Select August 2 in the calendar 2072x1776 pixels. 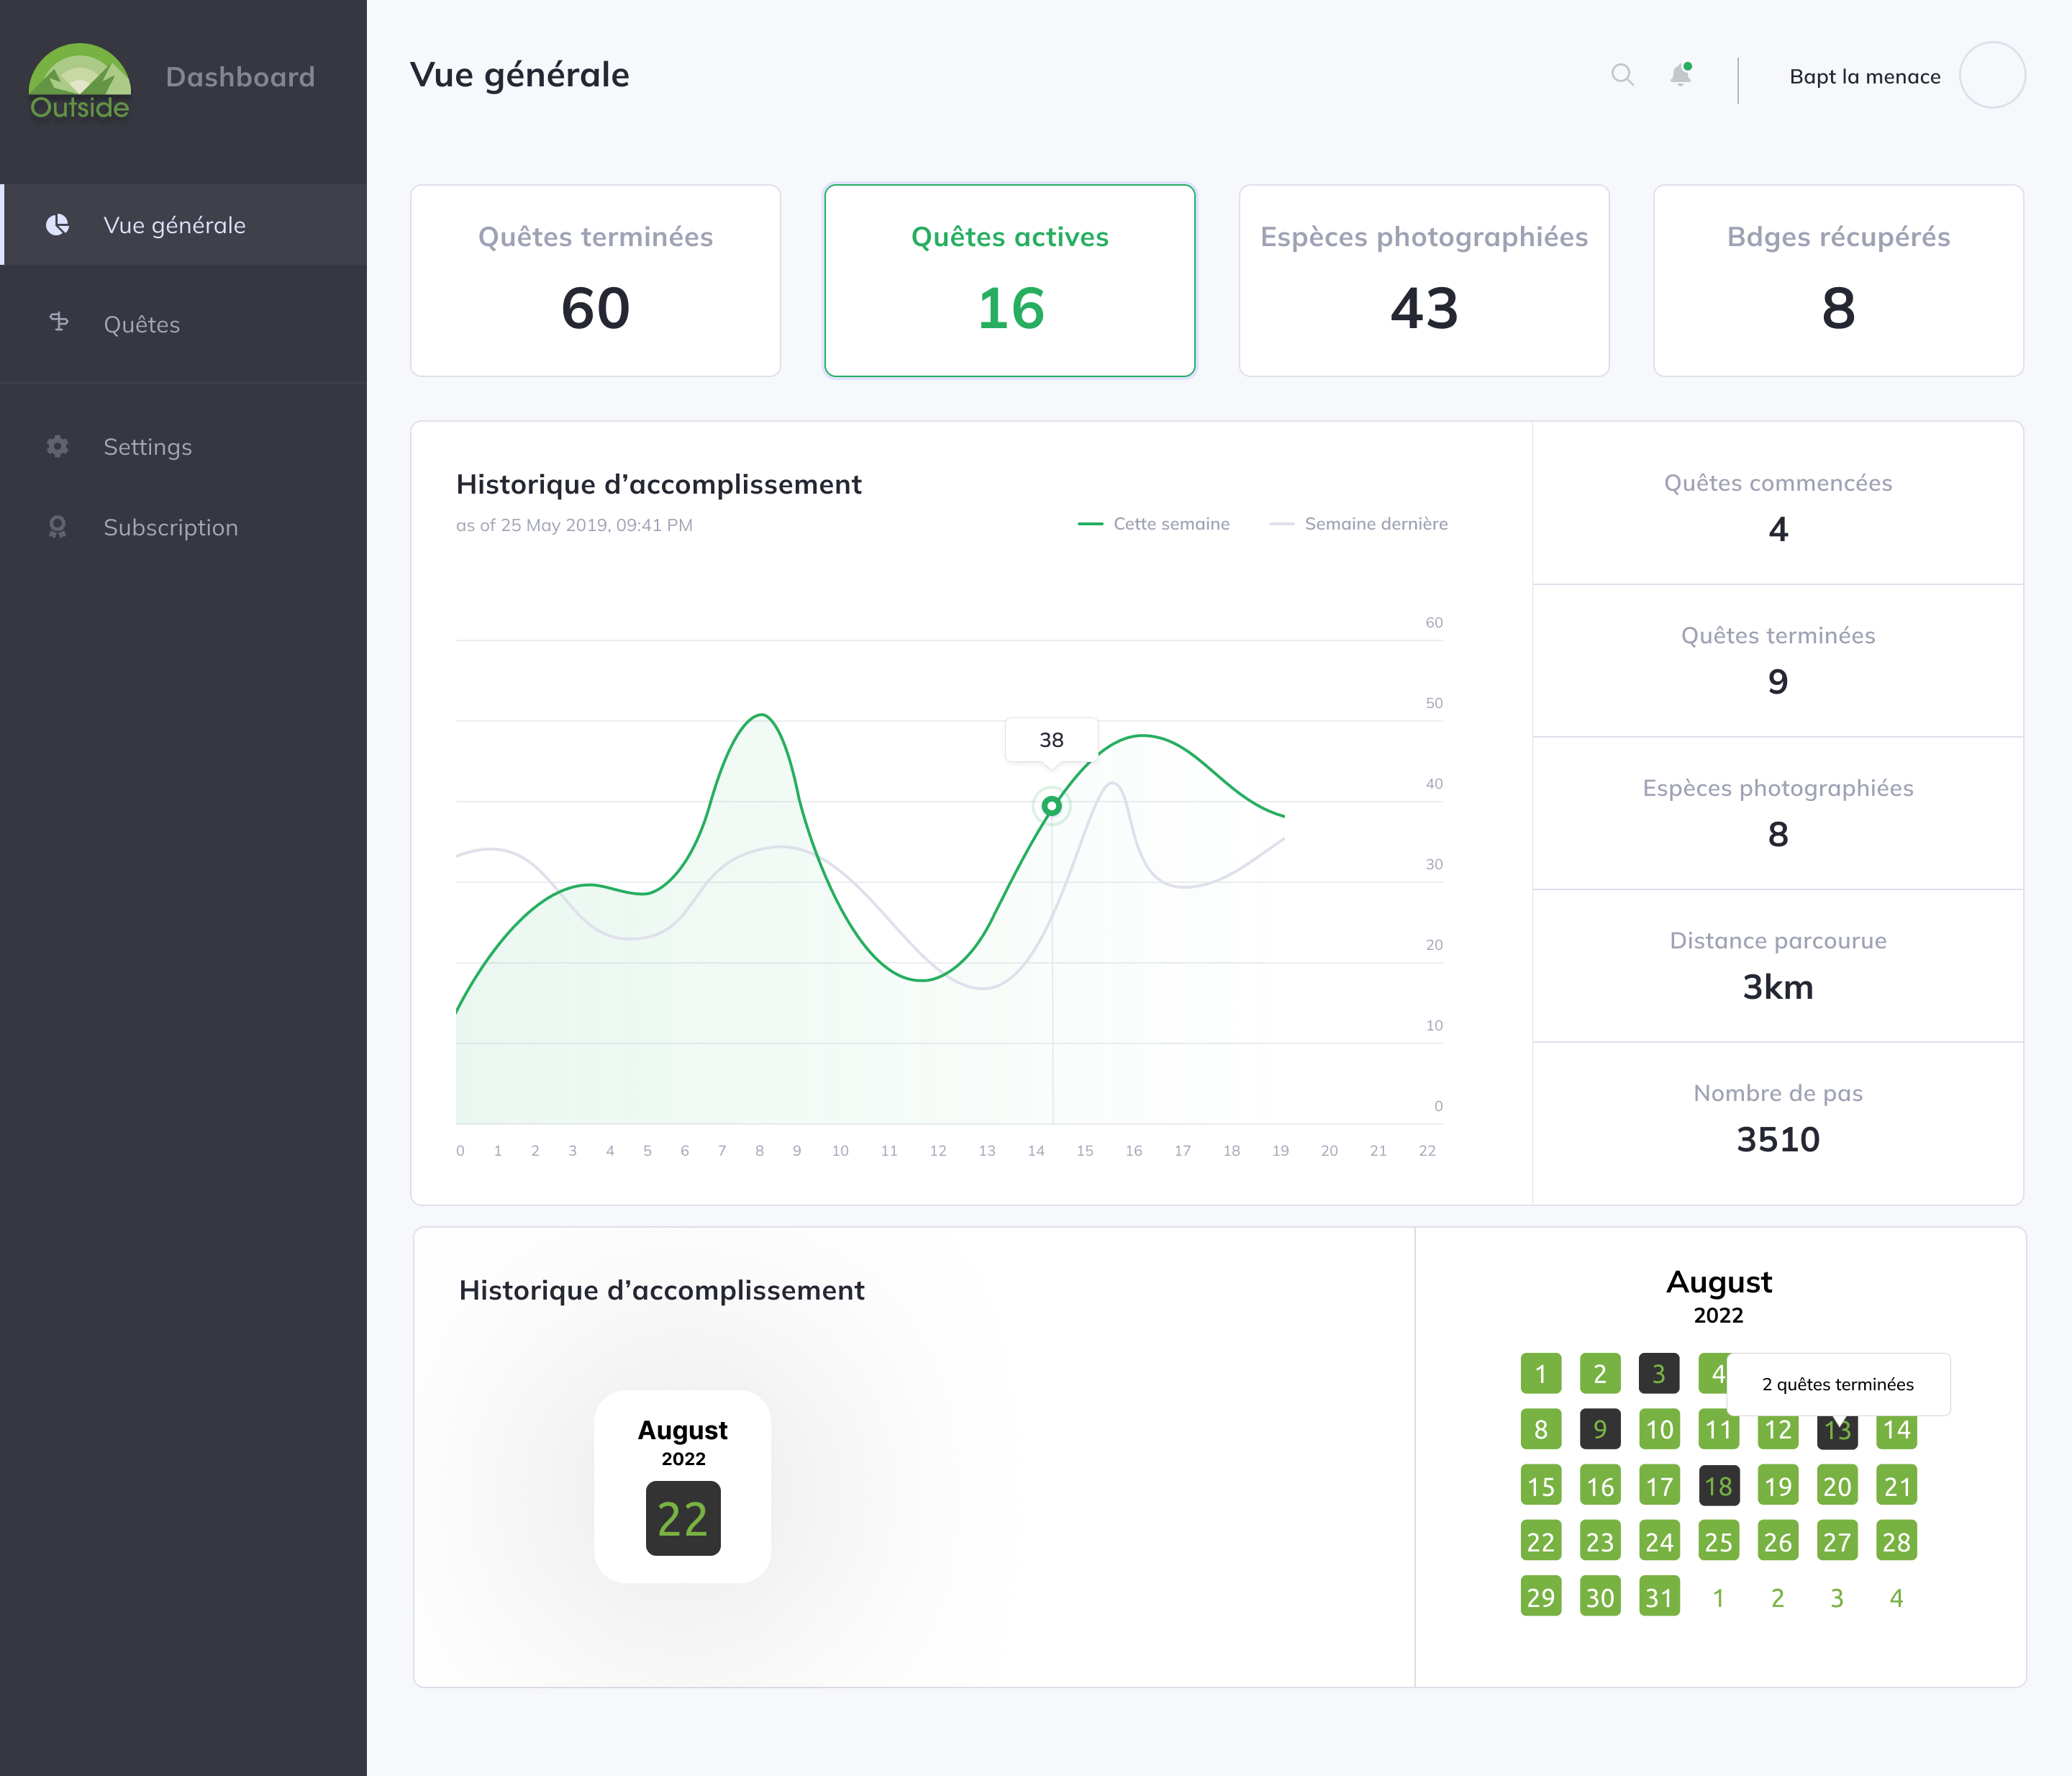[x=1600, y=1374]
